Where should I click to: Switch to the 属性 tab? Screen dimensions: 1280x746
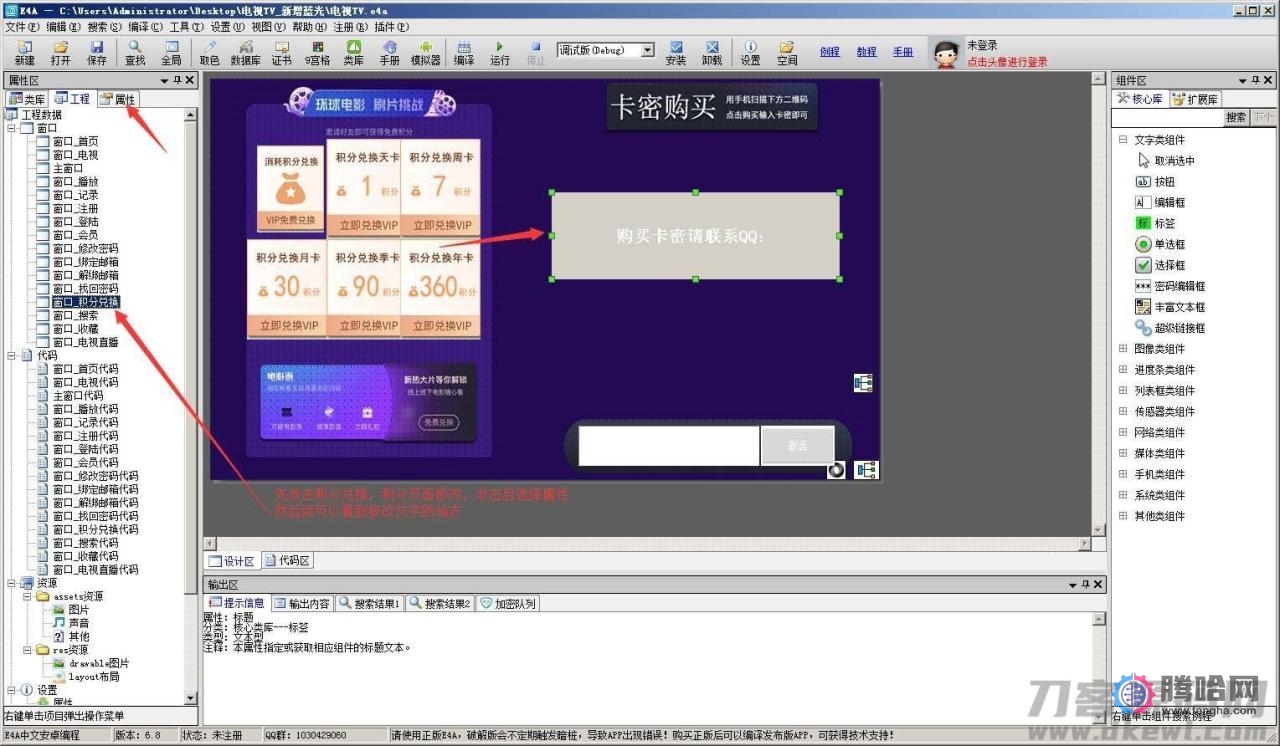[x=117, y=99]
